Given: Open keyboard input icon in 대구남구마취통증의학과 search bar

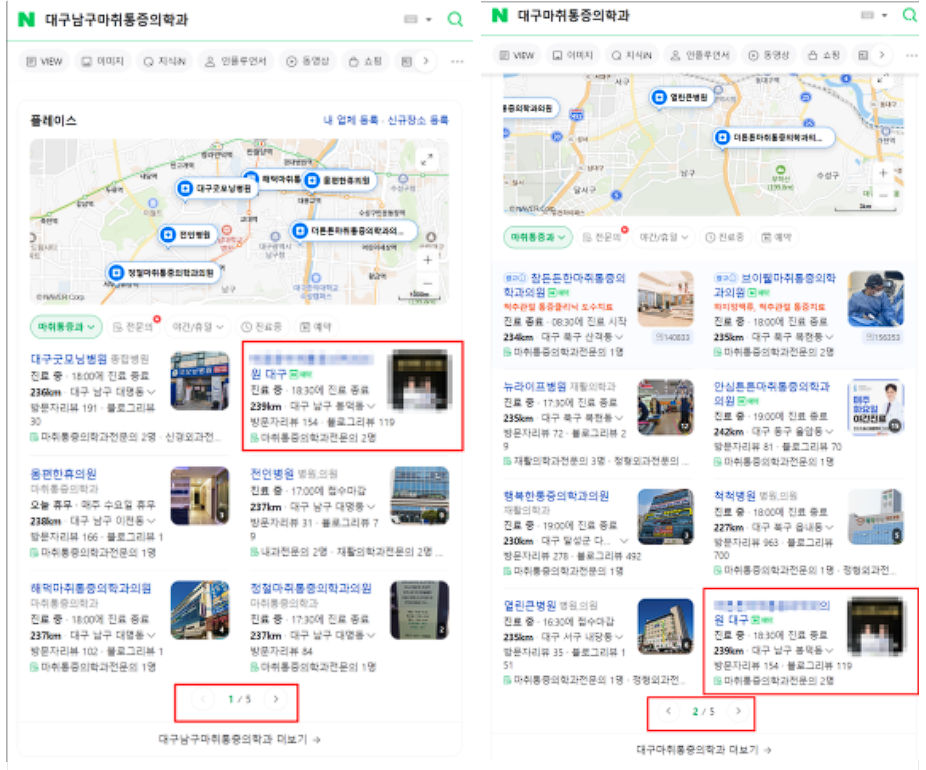Looking at the screenshot, I should 410,19.
